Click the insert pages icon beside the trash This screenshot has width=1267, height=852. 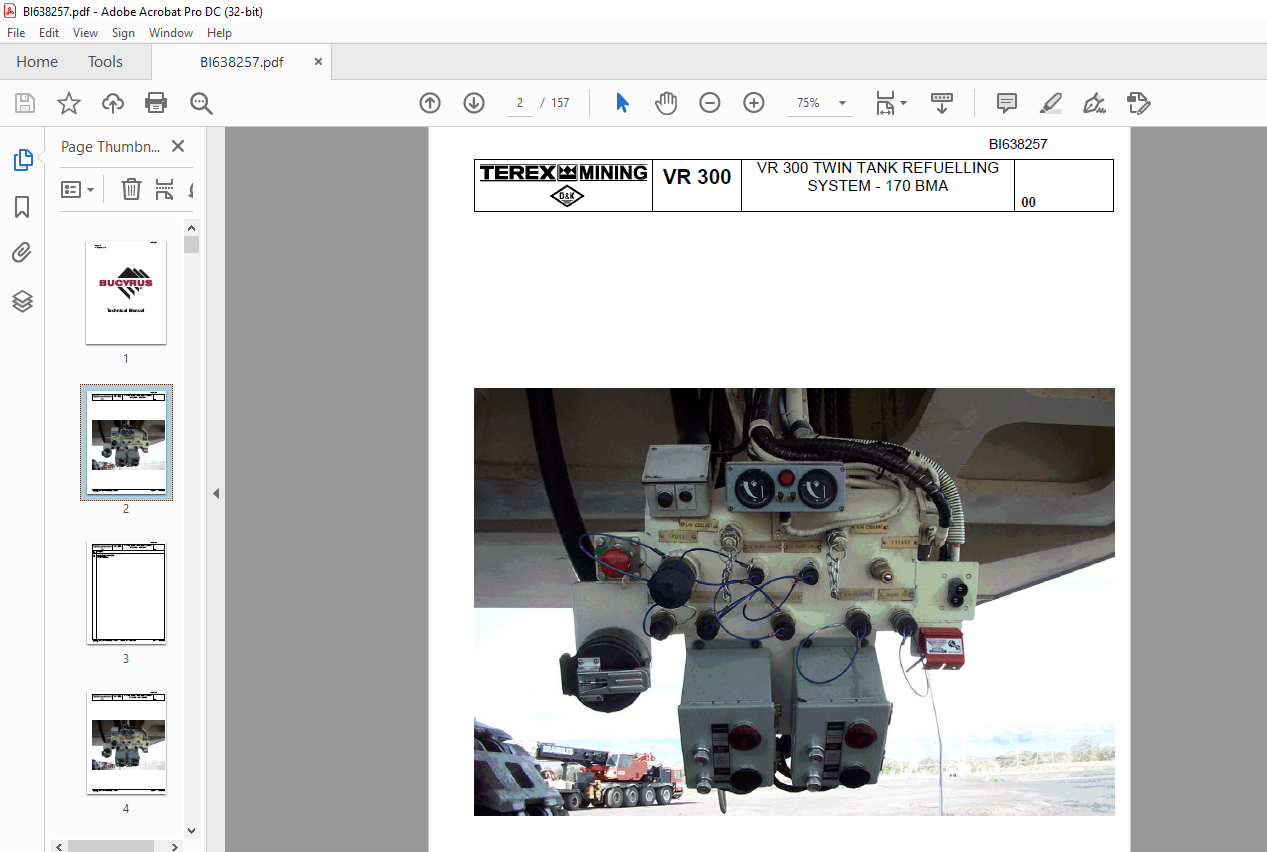point(165,189)
